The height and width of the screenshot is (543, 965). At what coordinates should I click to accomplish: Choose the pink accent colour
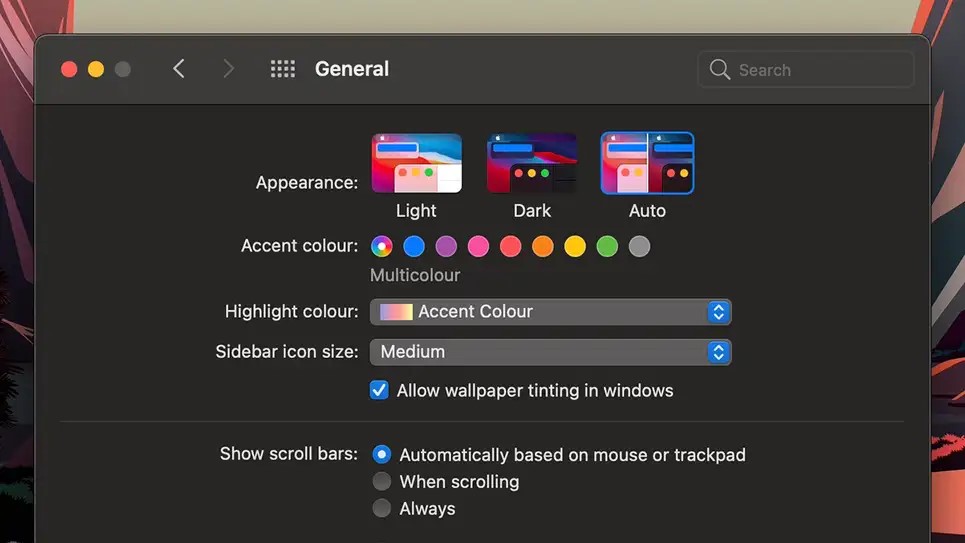[x=478, y=246]
